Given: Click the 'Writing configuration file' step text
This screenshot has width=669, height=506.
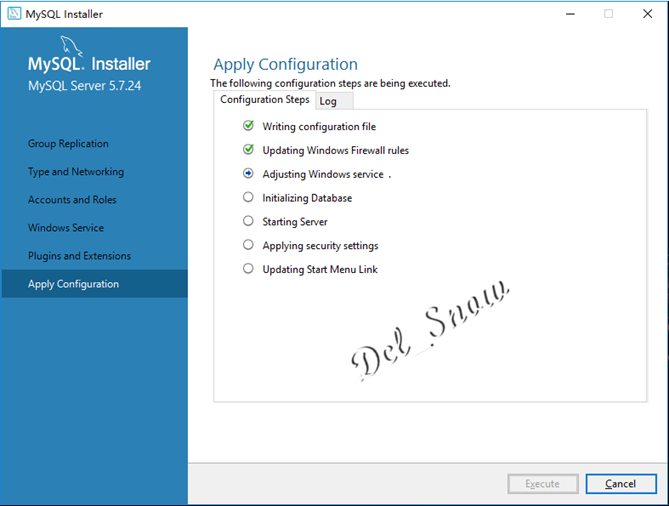Looking at the screenshot, I should 319,127.
